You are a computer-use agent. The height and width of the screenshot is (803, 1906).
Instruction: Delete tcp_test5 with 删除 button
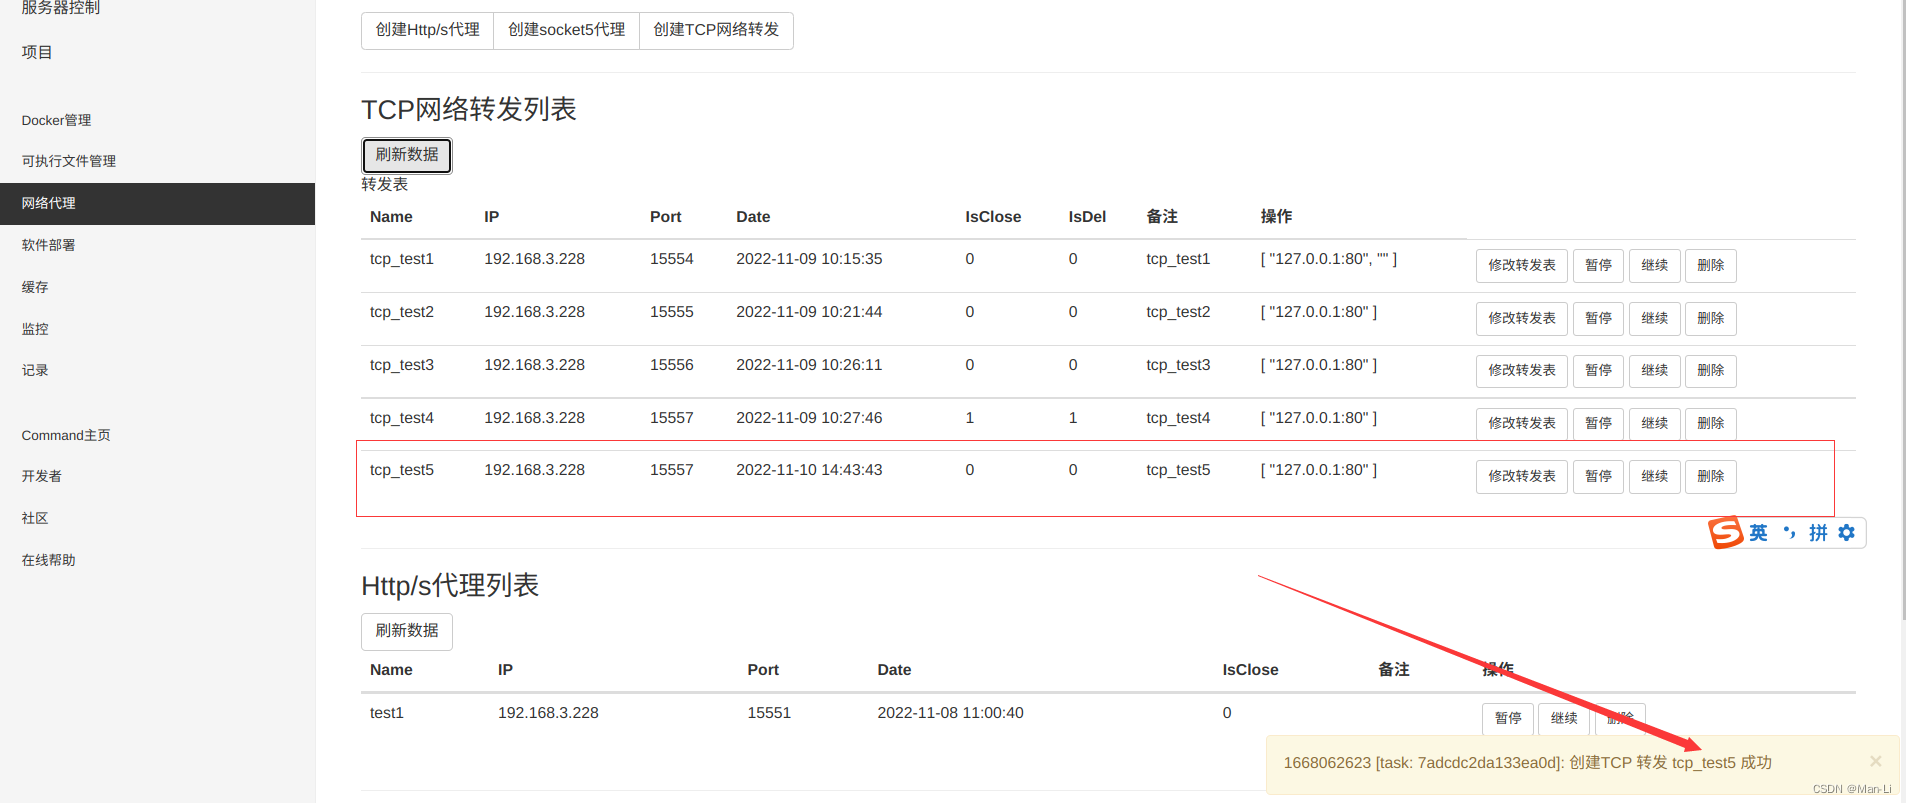coord(1710,477)
